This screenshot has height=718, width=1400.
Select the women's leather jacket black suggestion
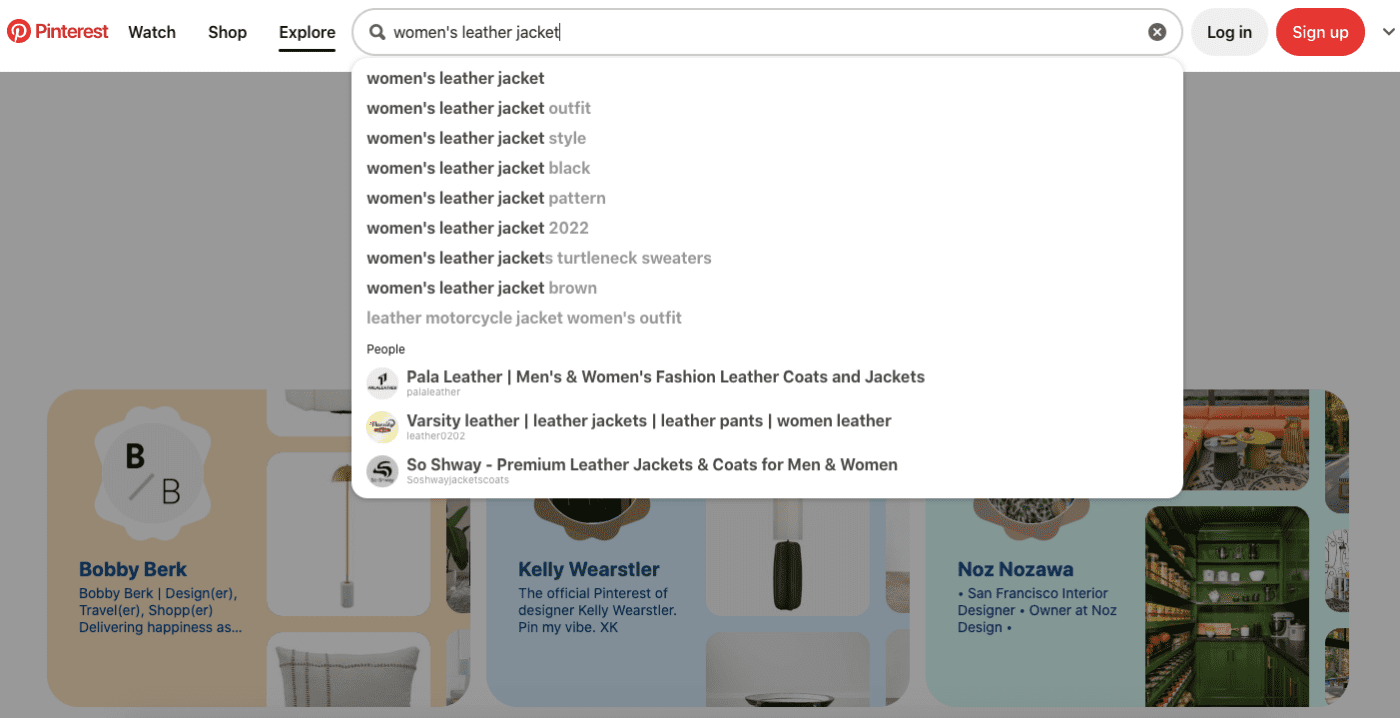478,167
